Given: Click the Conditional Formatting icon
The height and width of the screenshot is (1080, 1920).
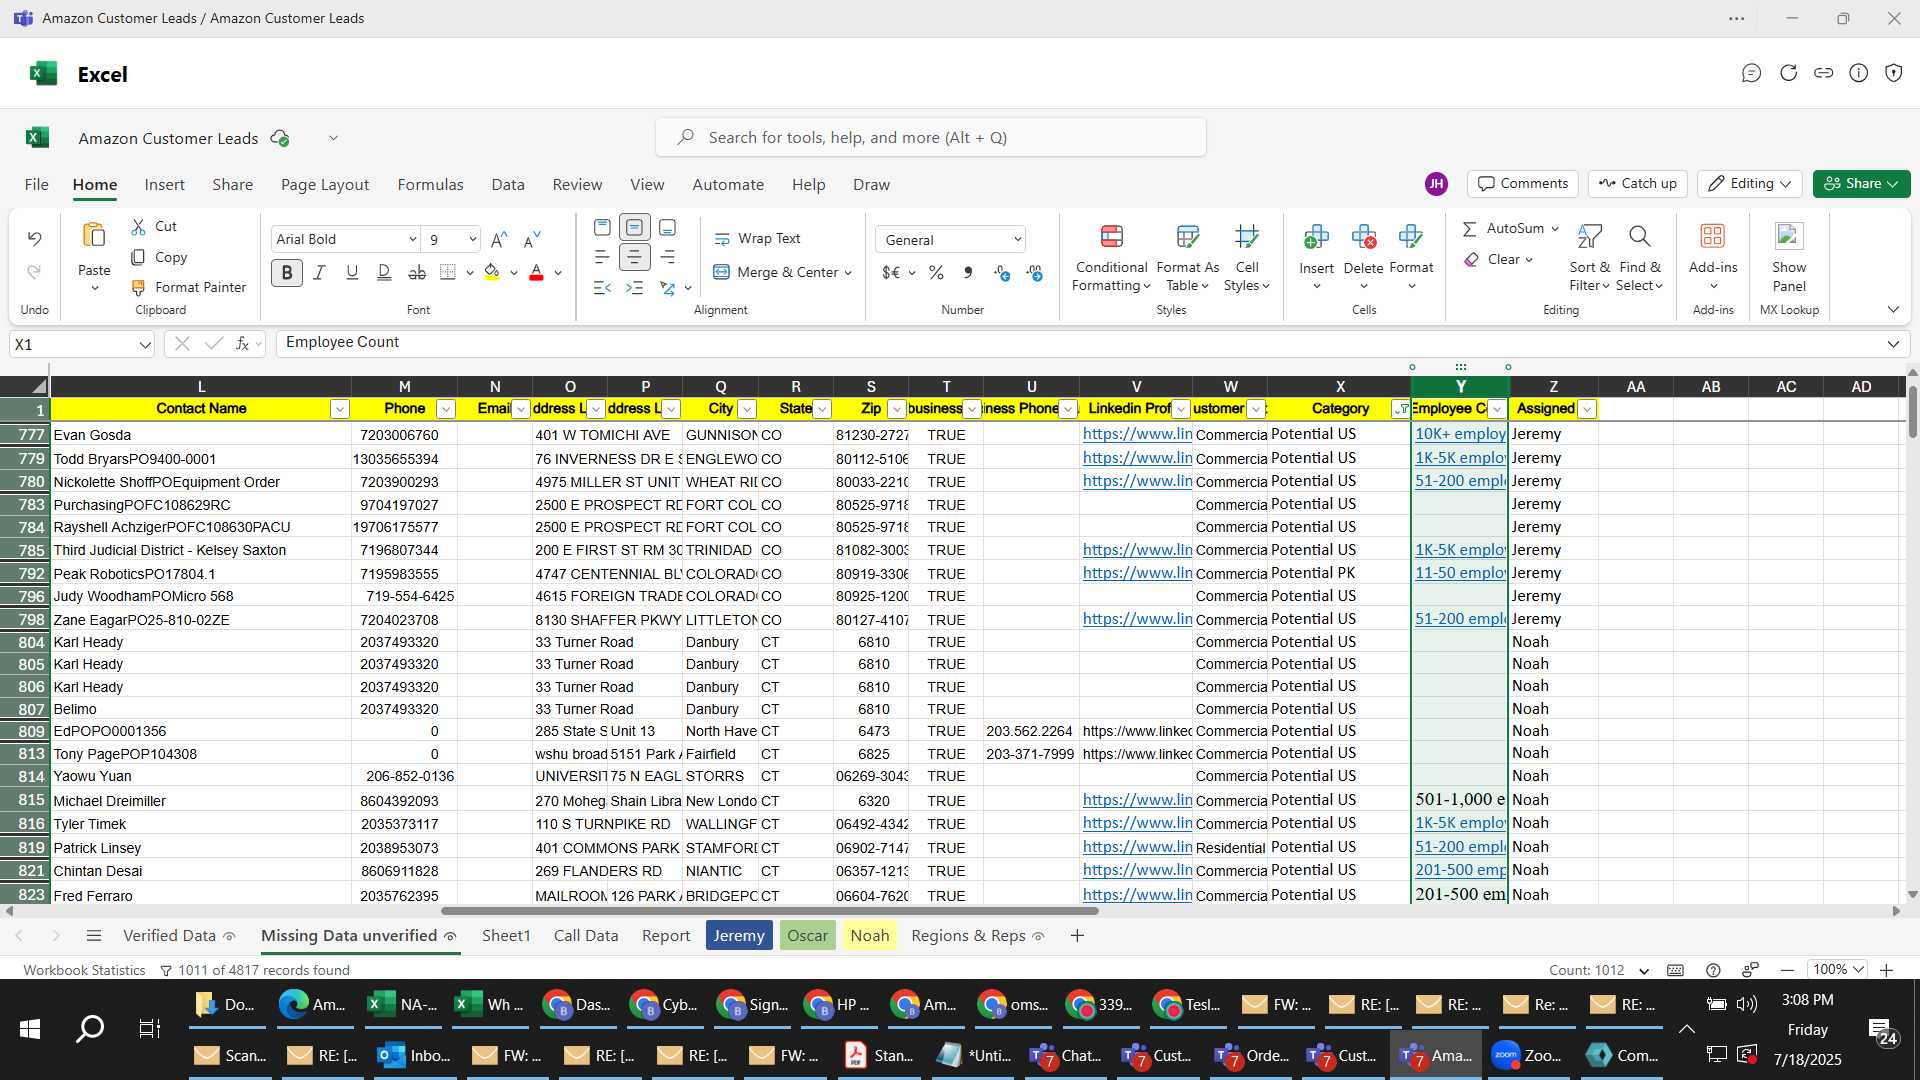Looking at the screenshot, I should tap(1111, 236).
